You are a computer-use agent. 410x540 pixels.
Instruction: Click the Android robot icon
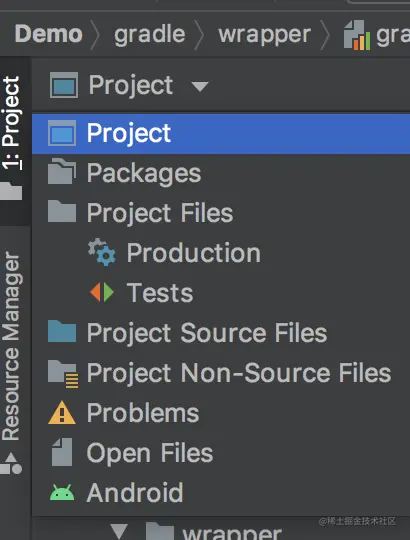pos(62,492)
